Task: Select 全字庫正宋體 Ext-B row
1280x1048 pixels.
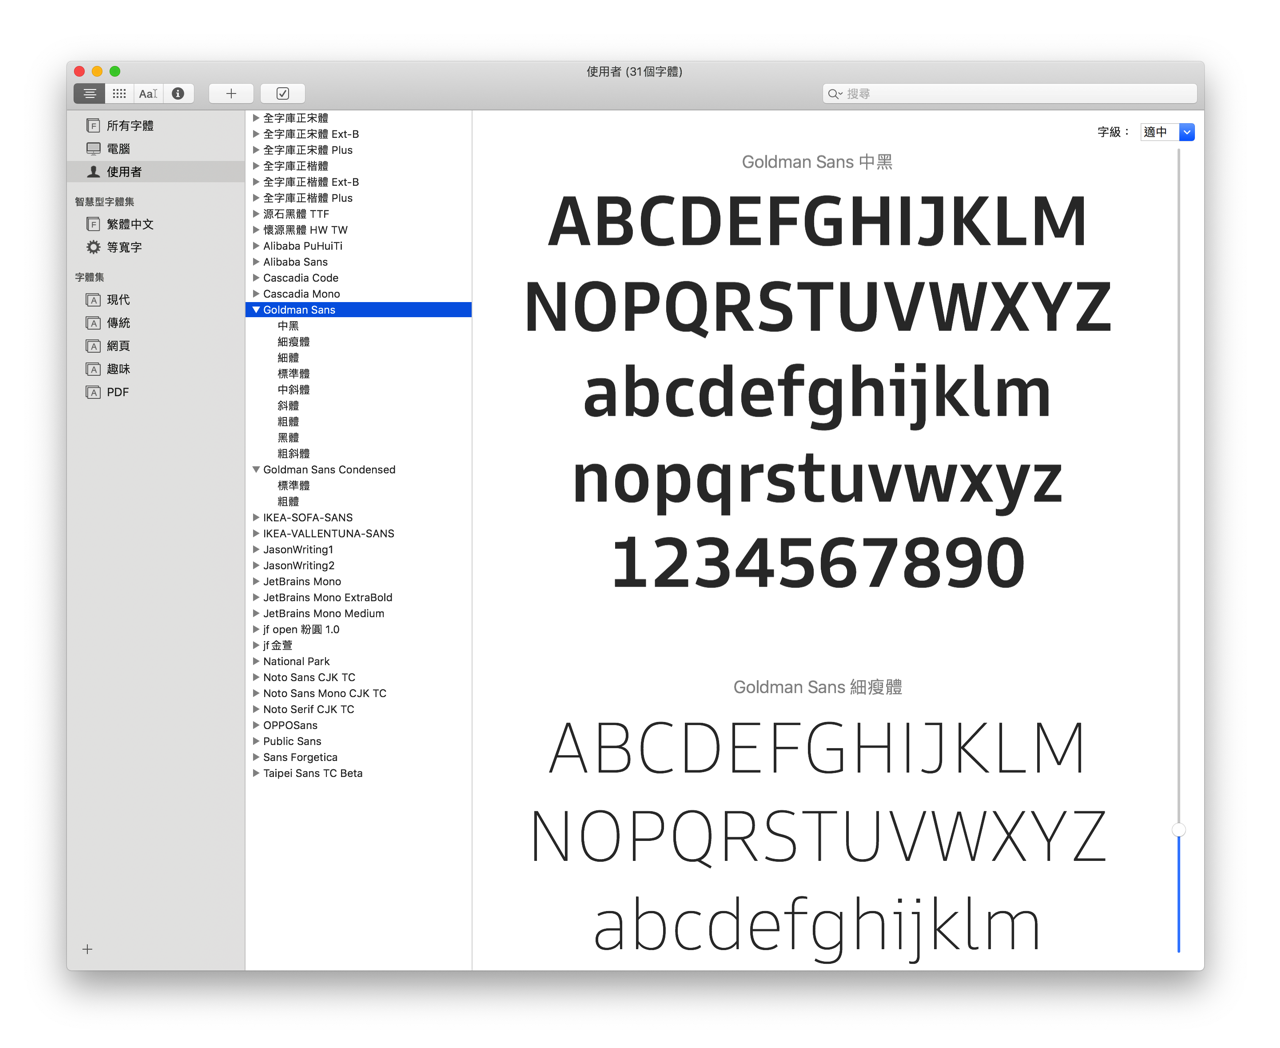Action: click(359, 134)
